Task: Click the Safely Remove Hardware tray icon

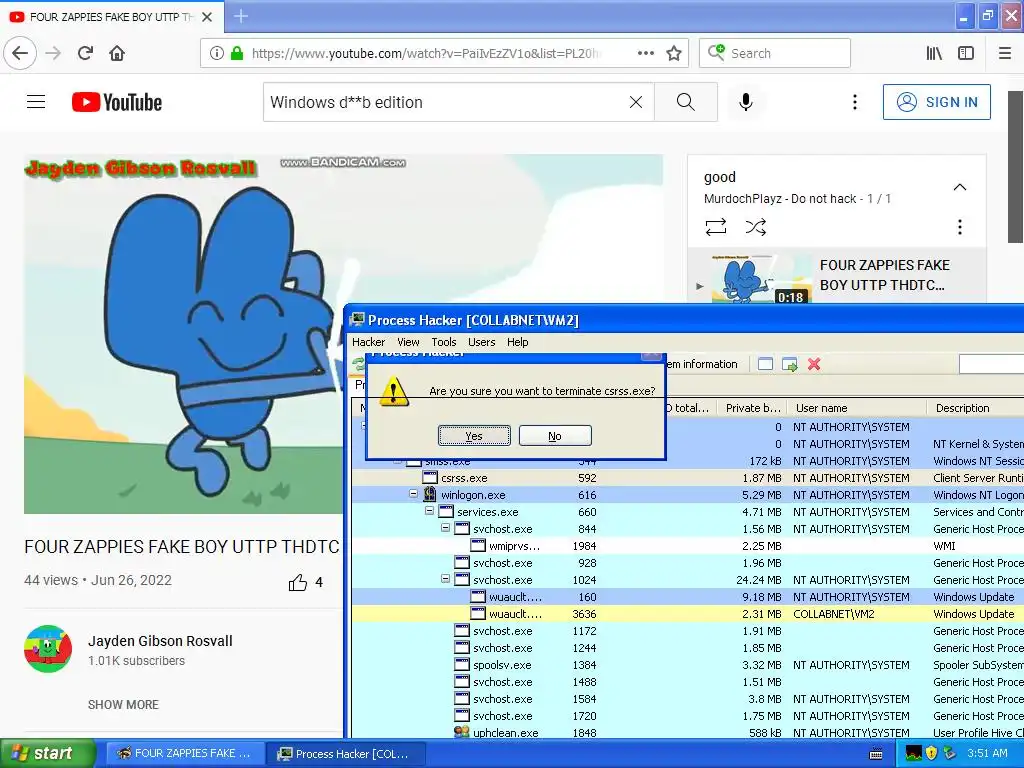Action: [x=950, y=753]
